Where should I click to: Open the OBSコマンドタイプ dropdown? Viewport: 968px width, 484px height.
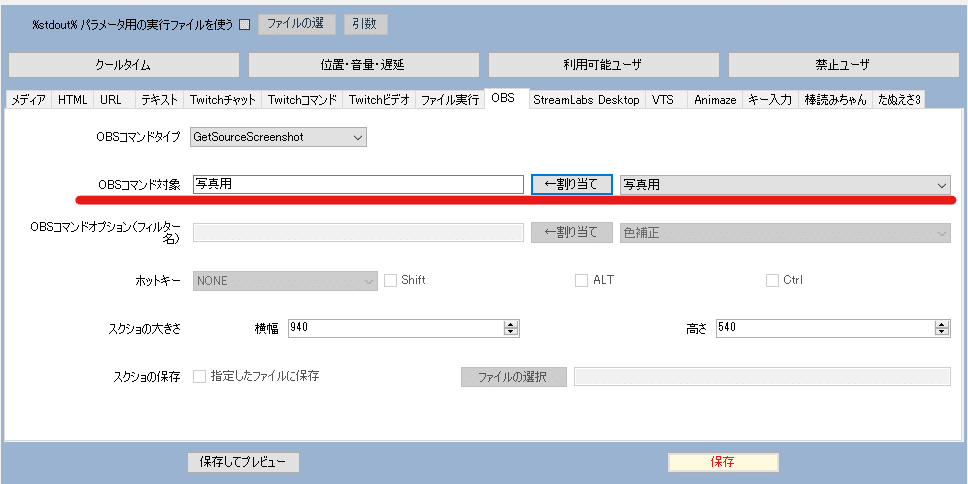pyautogui.click(x=278, y=137)
